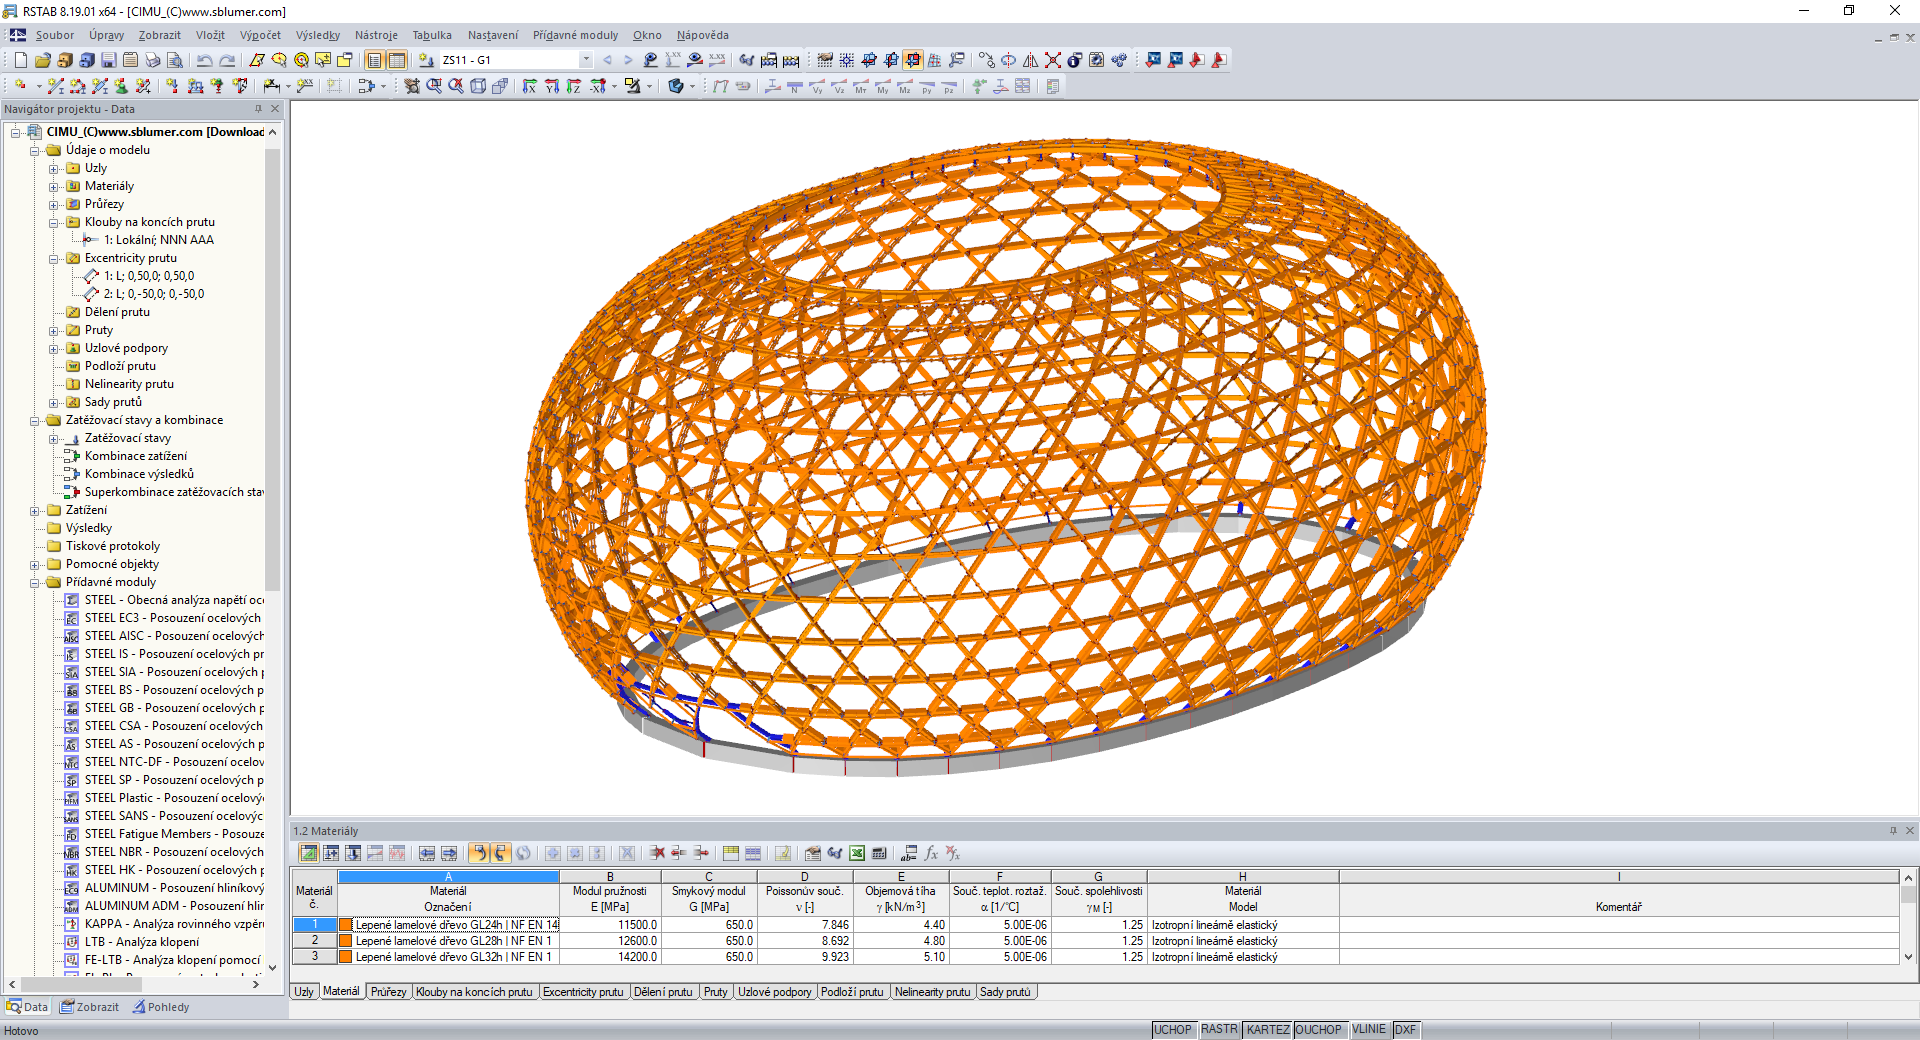Open the new project icon
This screenshot has height=1040, width=1920.
[19, 60]
